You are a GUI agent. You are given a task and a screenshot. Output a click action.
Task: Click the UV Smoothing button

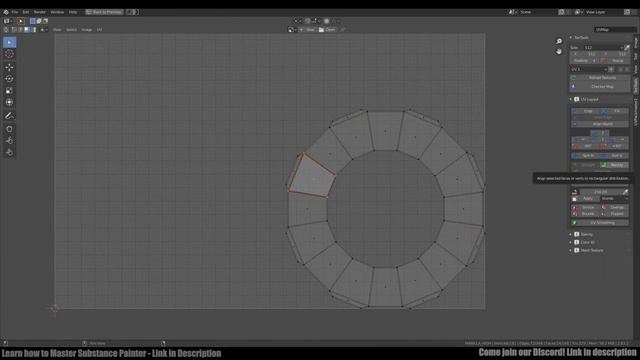[x=600, y=223]
